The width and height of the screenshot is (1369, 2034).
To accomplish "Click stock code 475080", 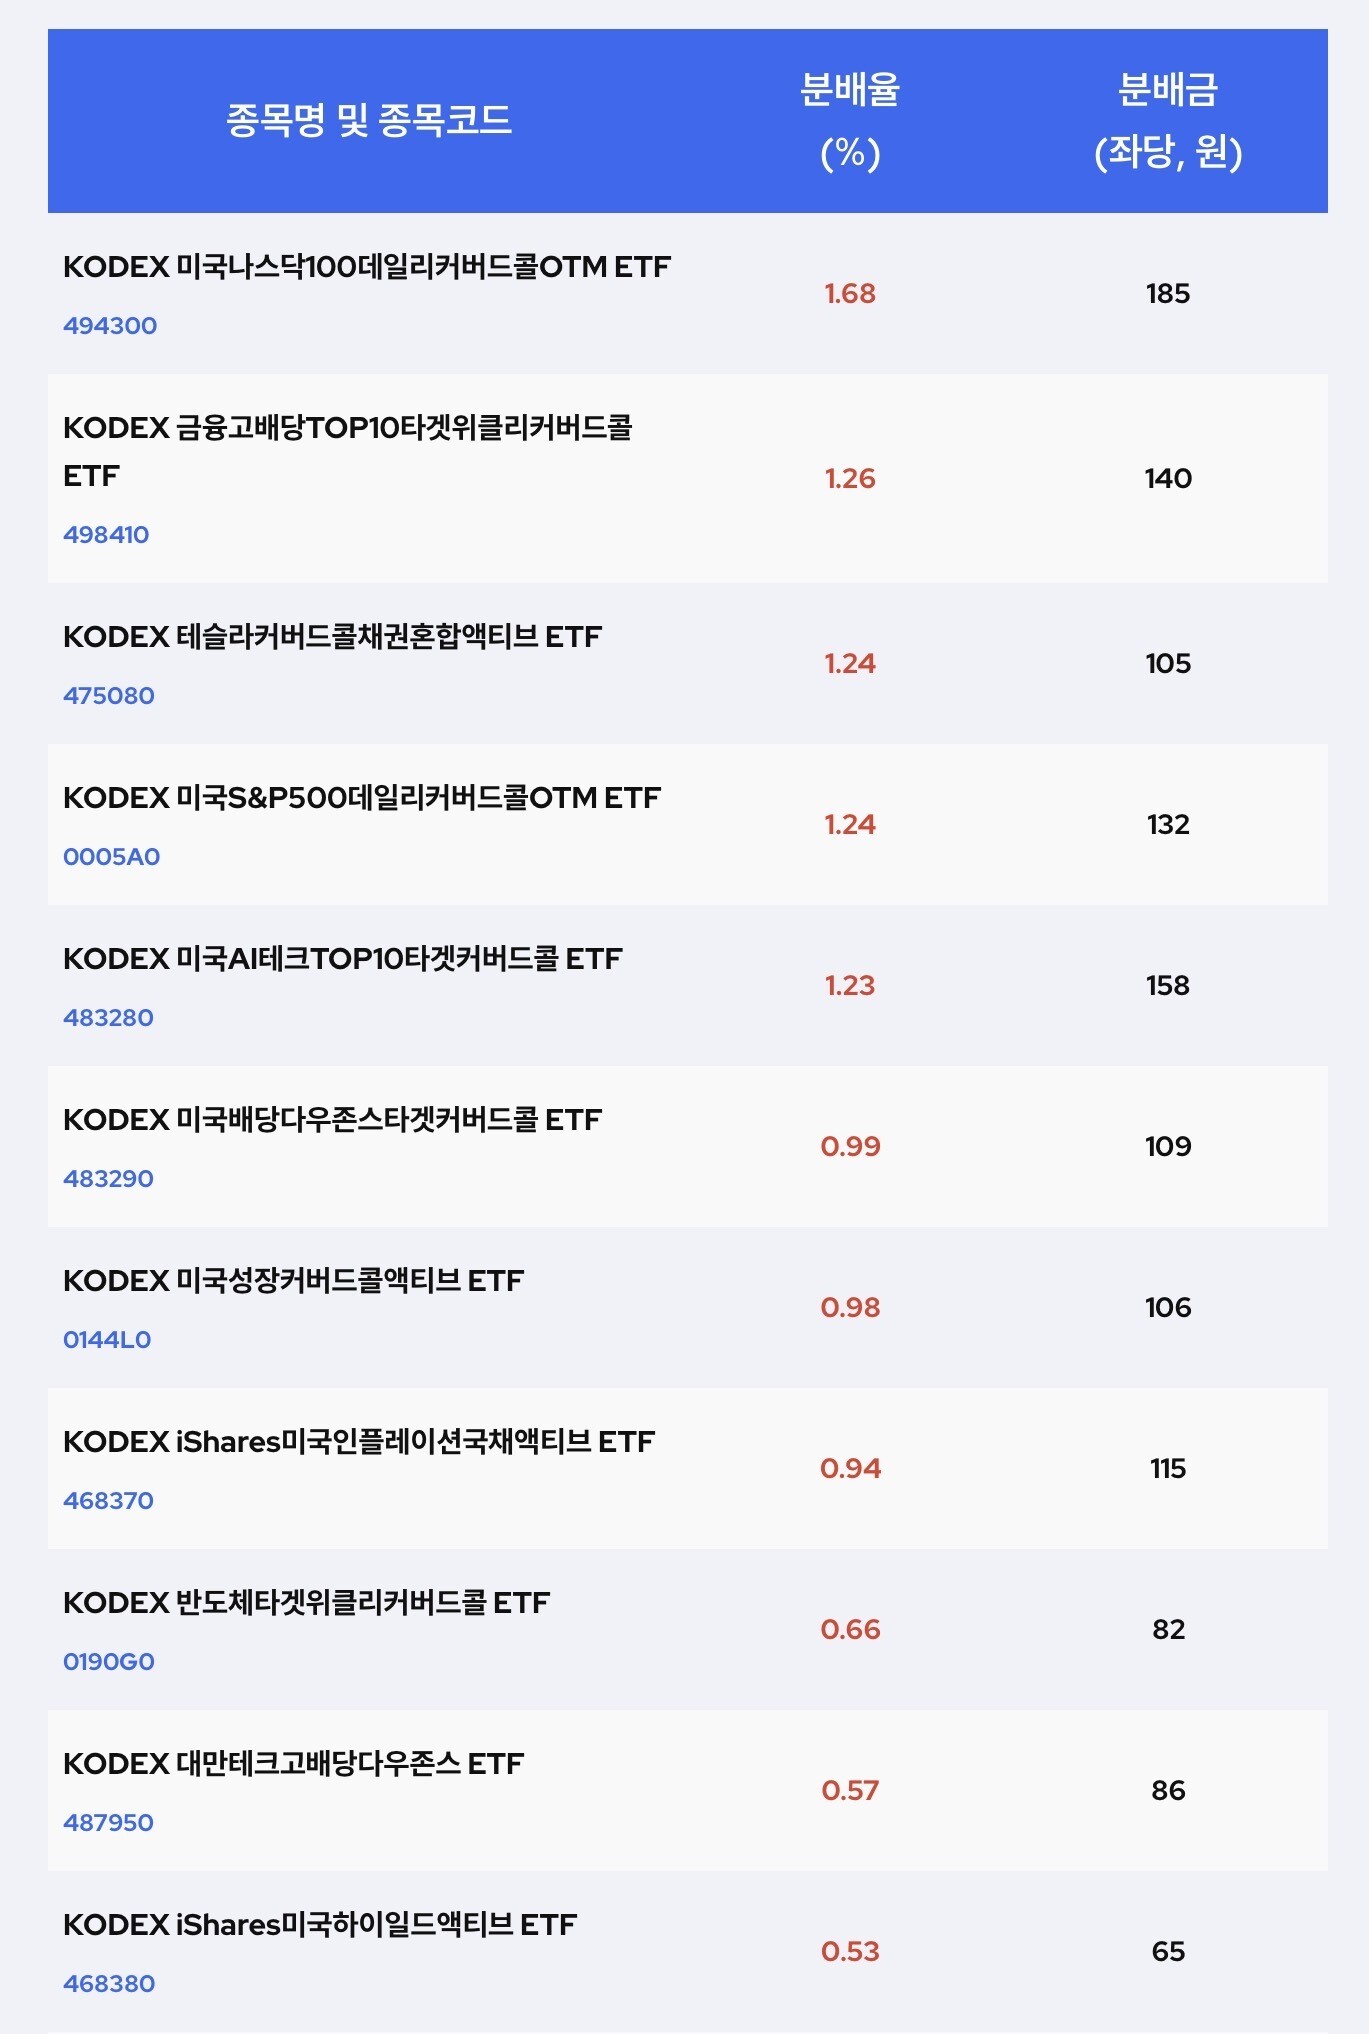I will (109, 696).
